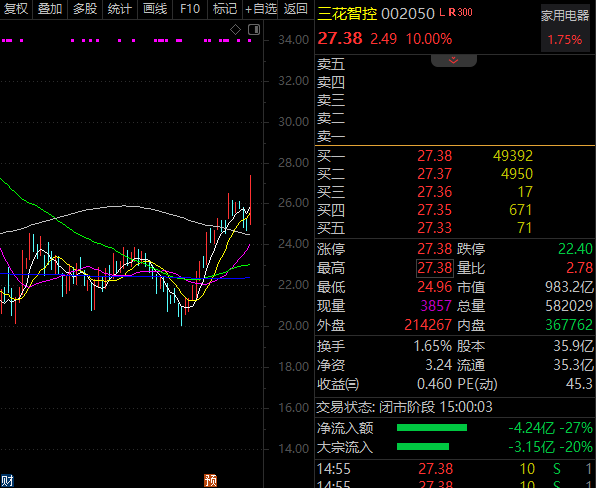Open the 预 forecast marker on timeline
This screenshot has width=596, height=488.
(x=210, y=480)
